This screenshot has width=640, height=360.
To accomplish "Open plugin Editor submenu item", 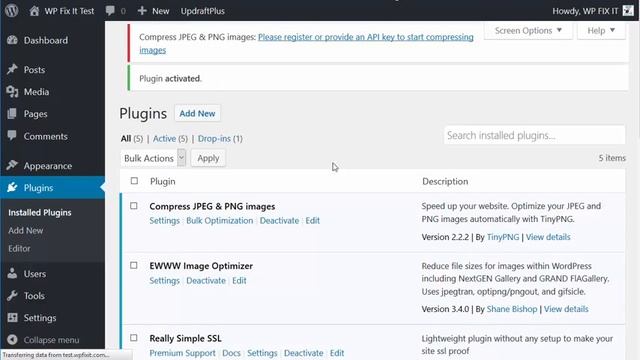I will [x=19, y=248].
